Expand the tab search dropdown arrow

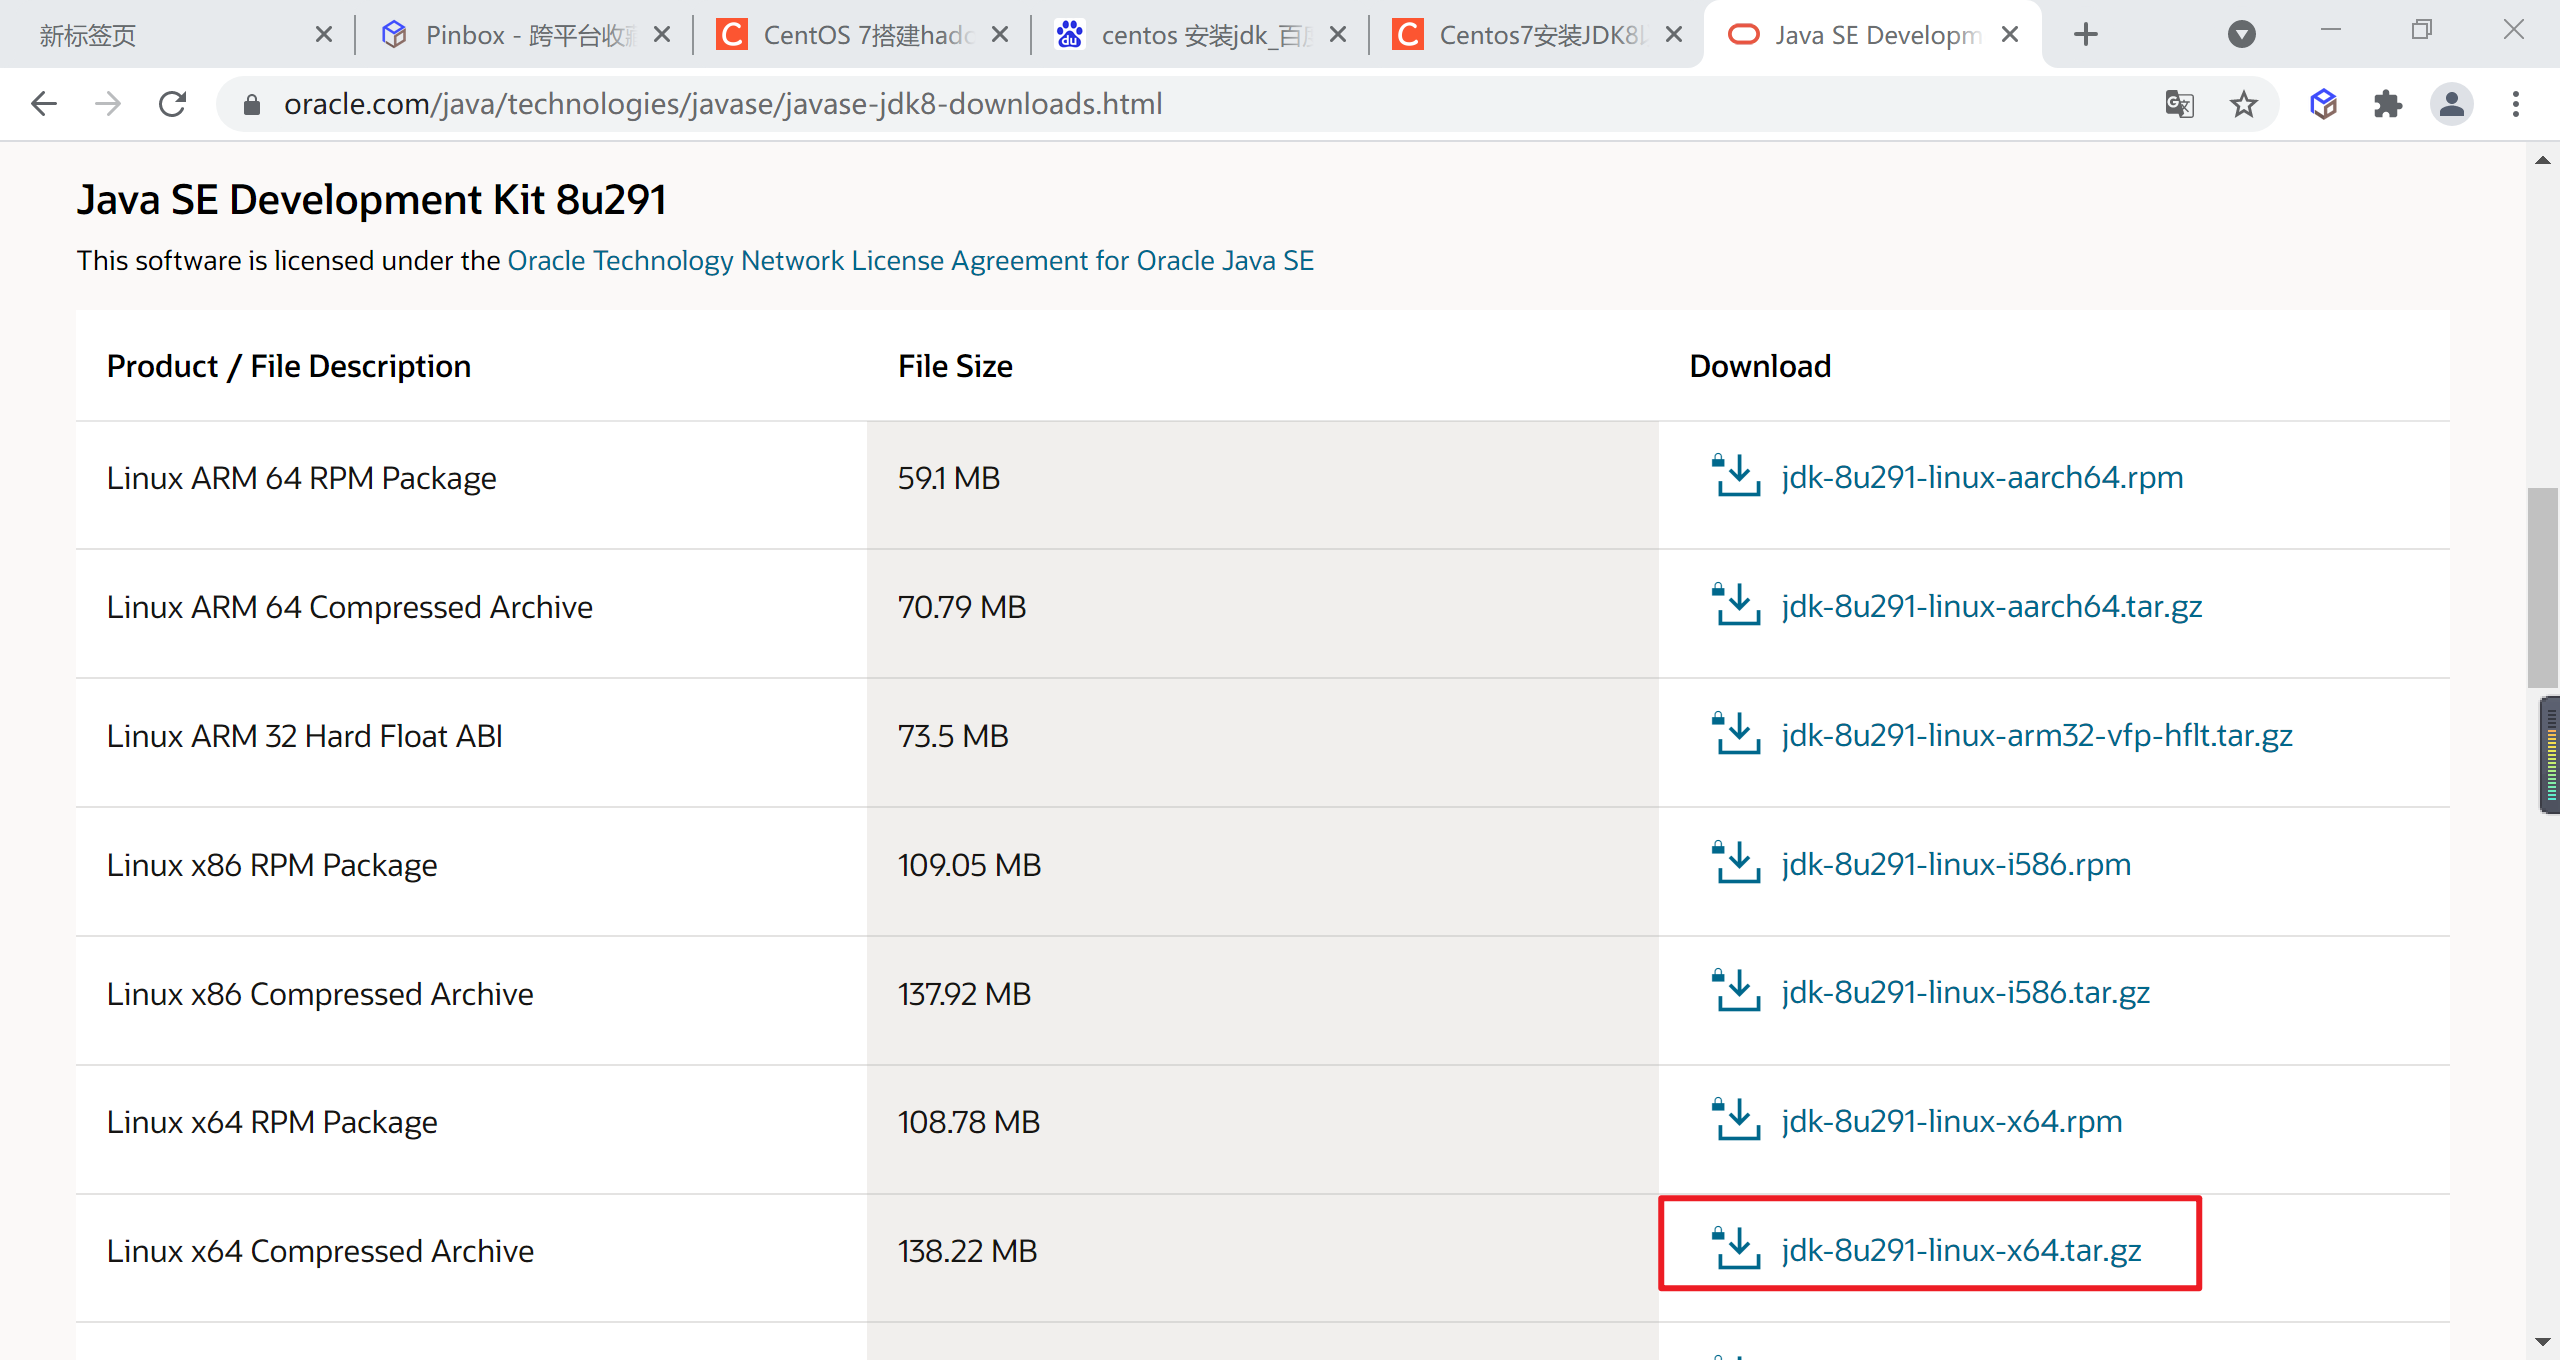point(2241,35)
